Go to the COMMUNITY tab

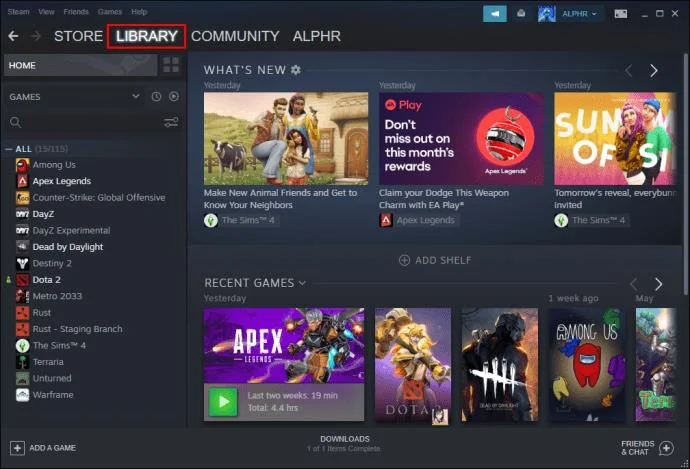235,36
